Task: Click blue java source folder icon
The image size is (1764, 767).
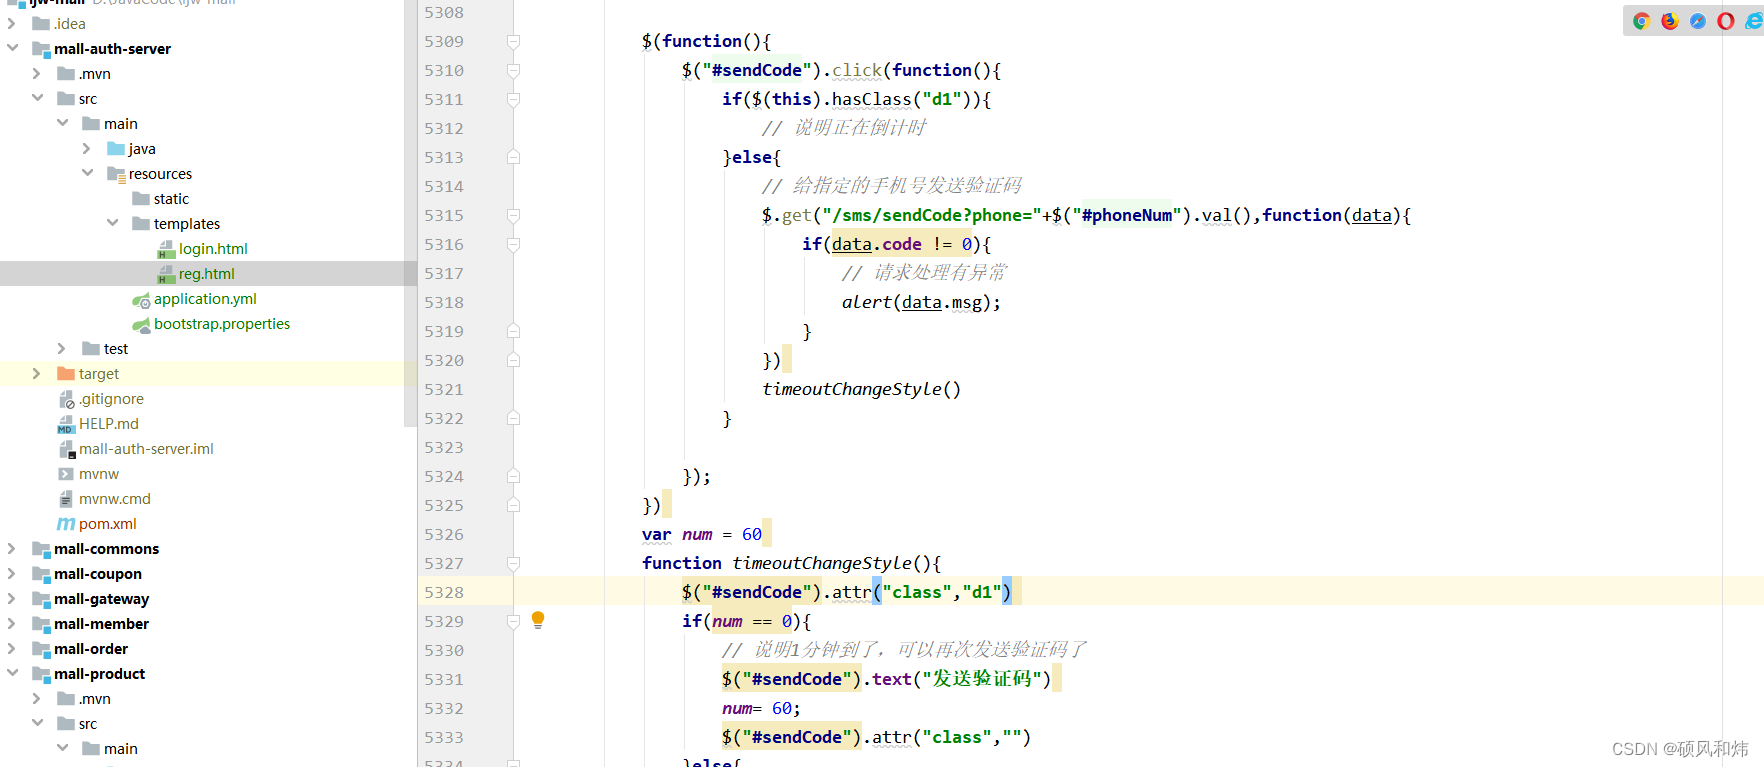Action: click(116, 149)
